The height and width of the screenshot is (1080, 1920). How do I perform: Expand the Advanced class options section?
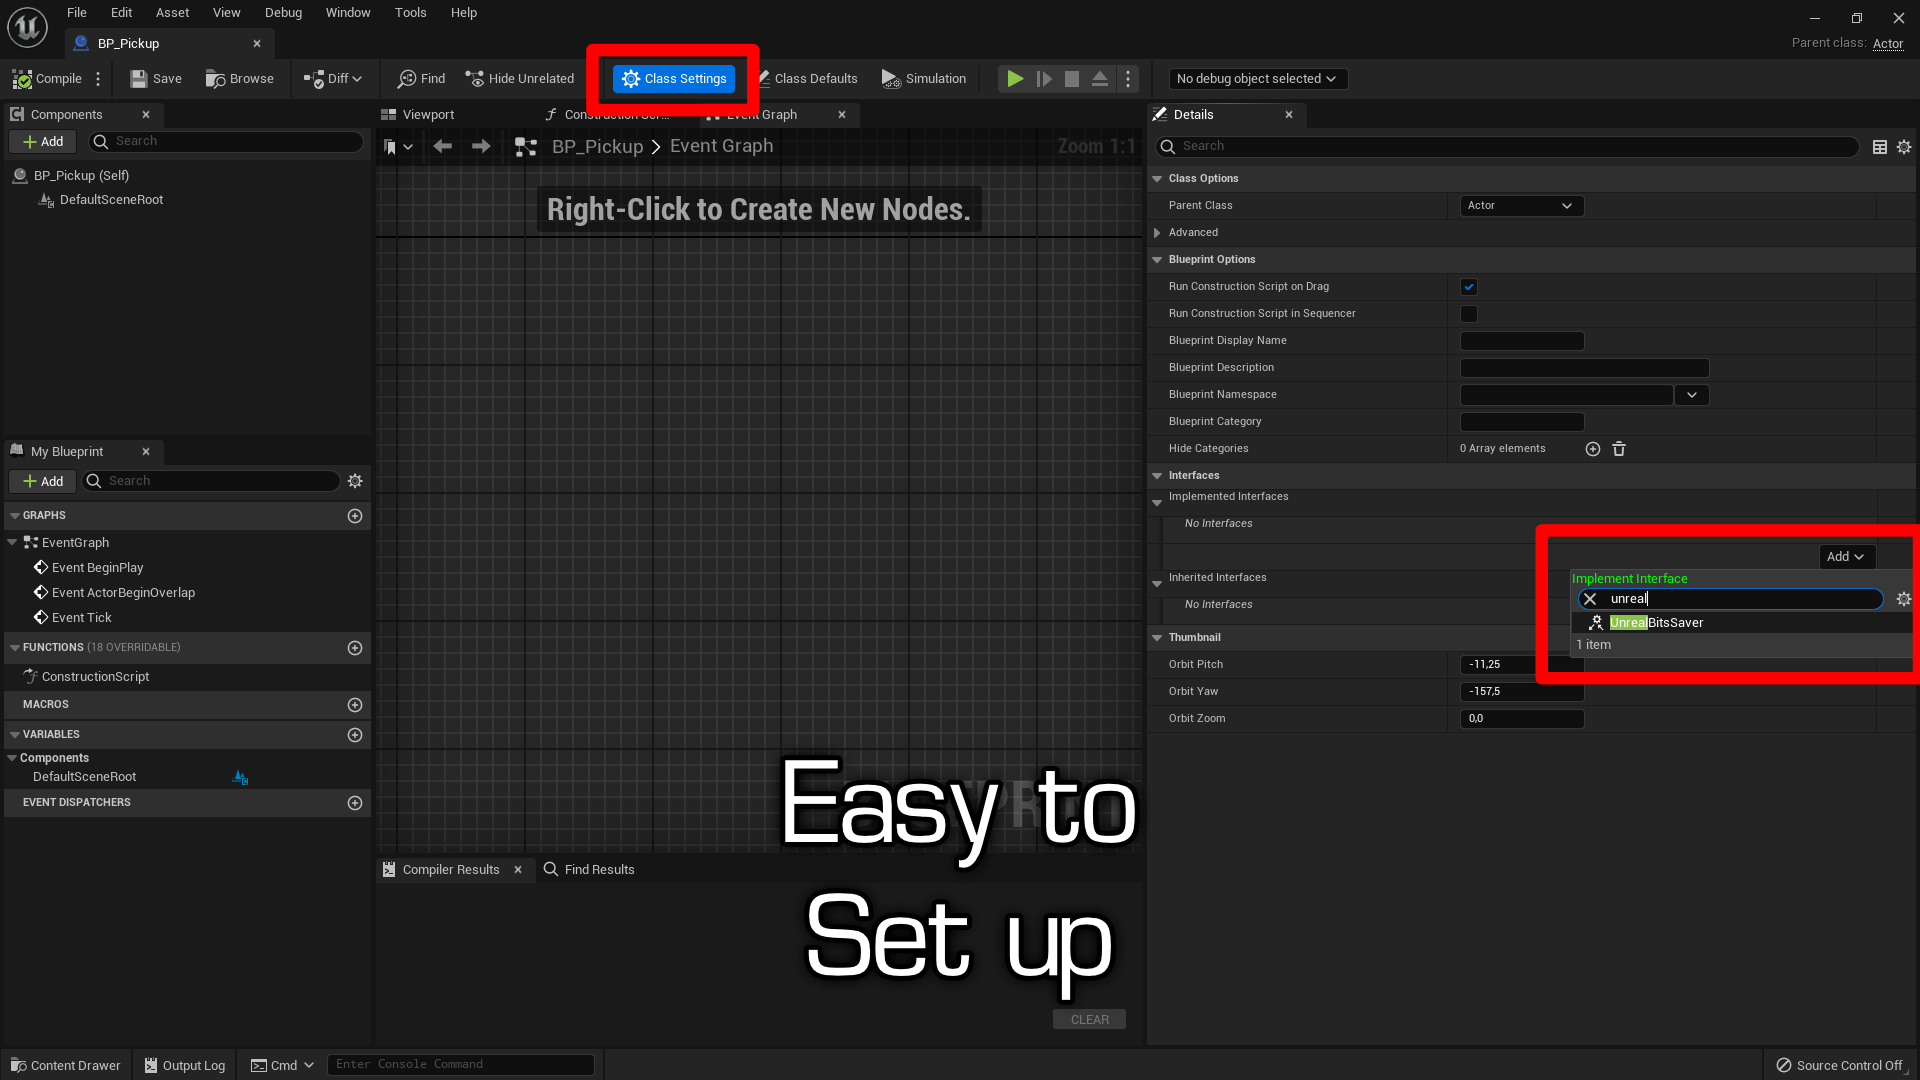[1157, 233]
